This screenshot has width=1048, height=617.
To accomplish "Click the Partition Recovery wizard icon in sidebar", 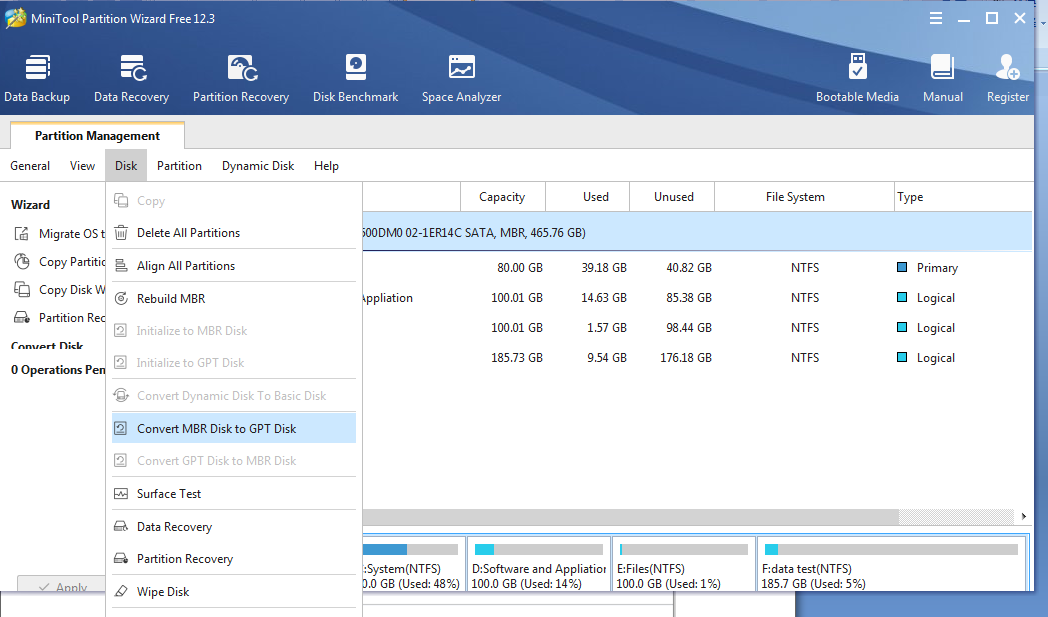I will 22,318.
